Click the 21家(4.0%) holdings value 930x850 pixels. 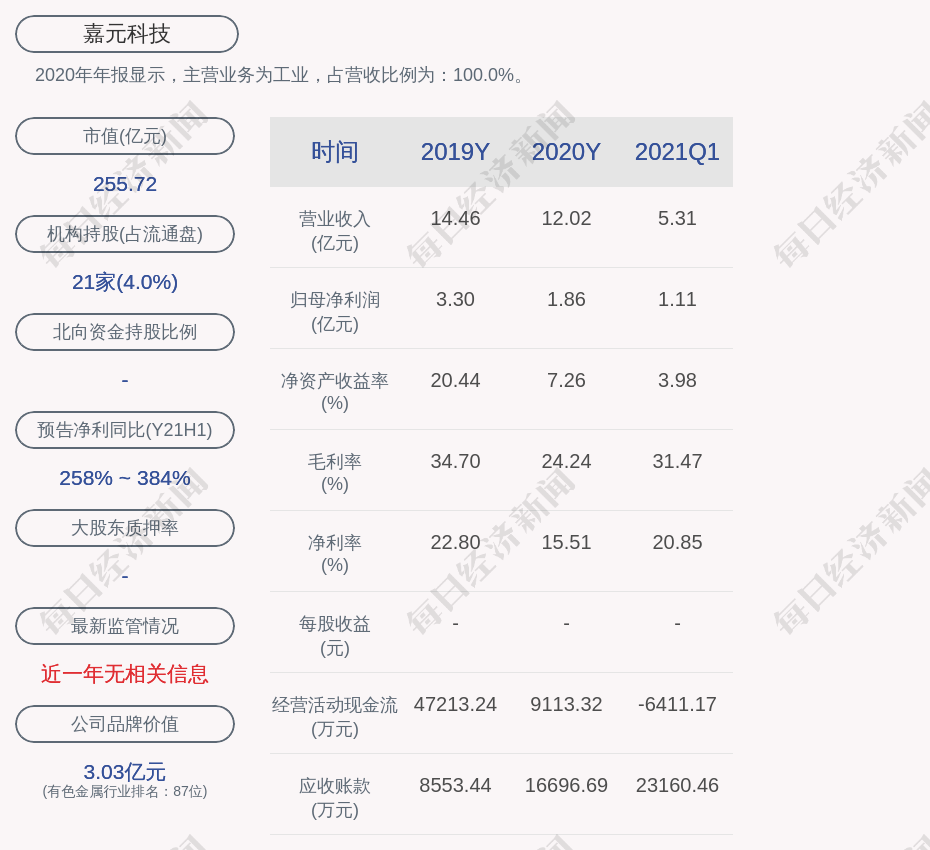125,282
